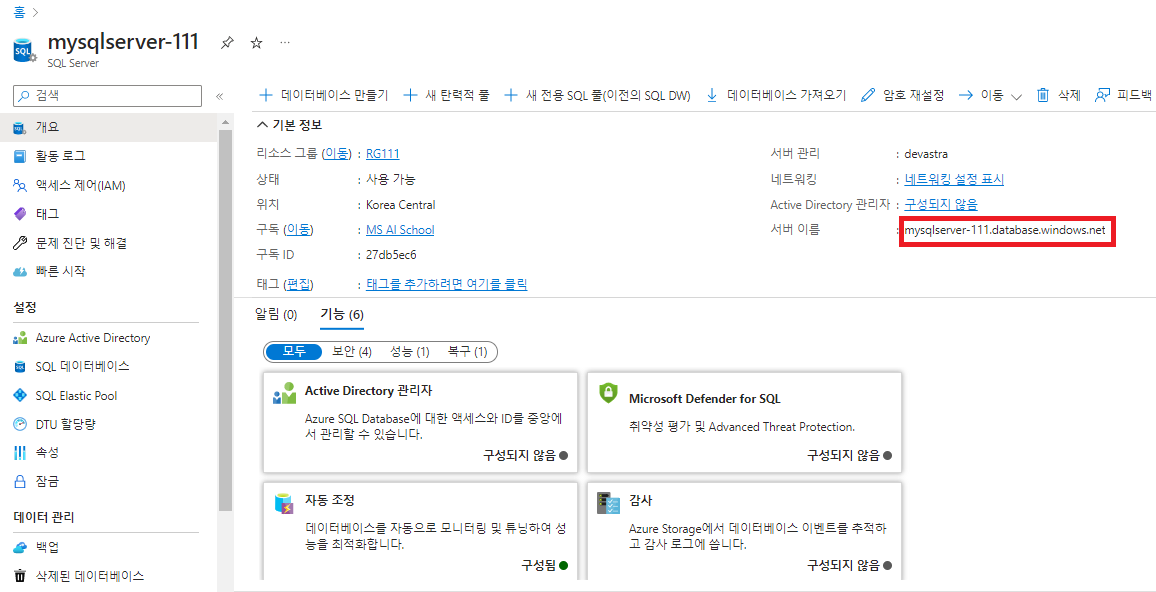Click 이동 link next to 구독
This screenshot has width=1156, height=592.
pos(298,230)
